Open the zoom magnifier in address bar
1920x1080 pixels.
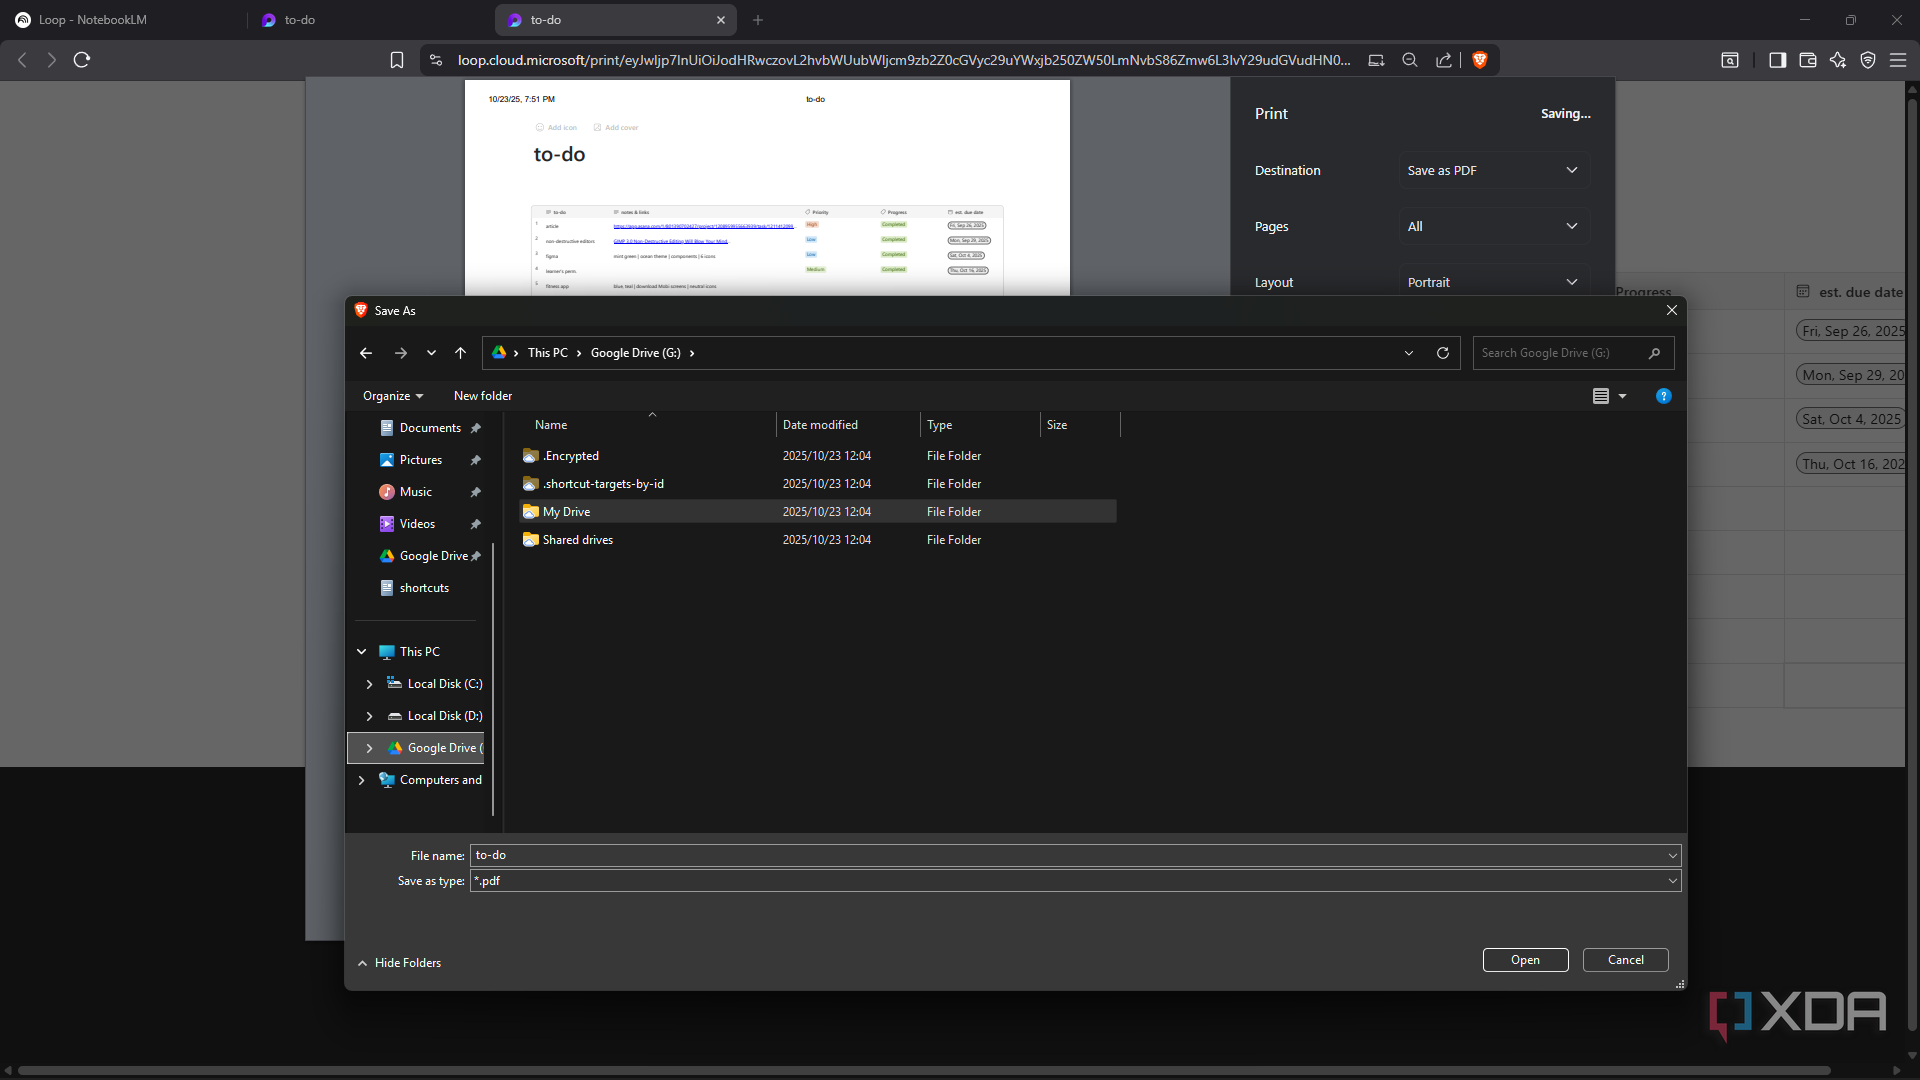pyautogui.click(x=1410, y=60)
